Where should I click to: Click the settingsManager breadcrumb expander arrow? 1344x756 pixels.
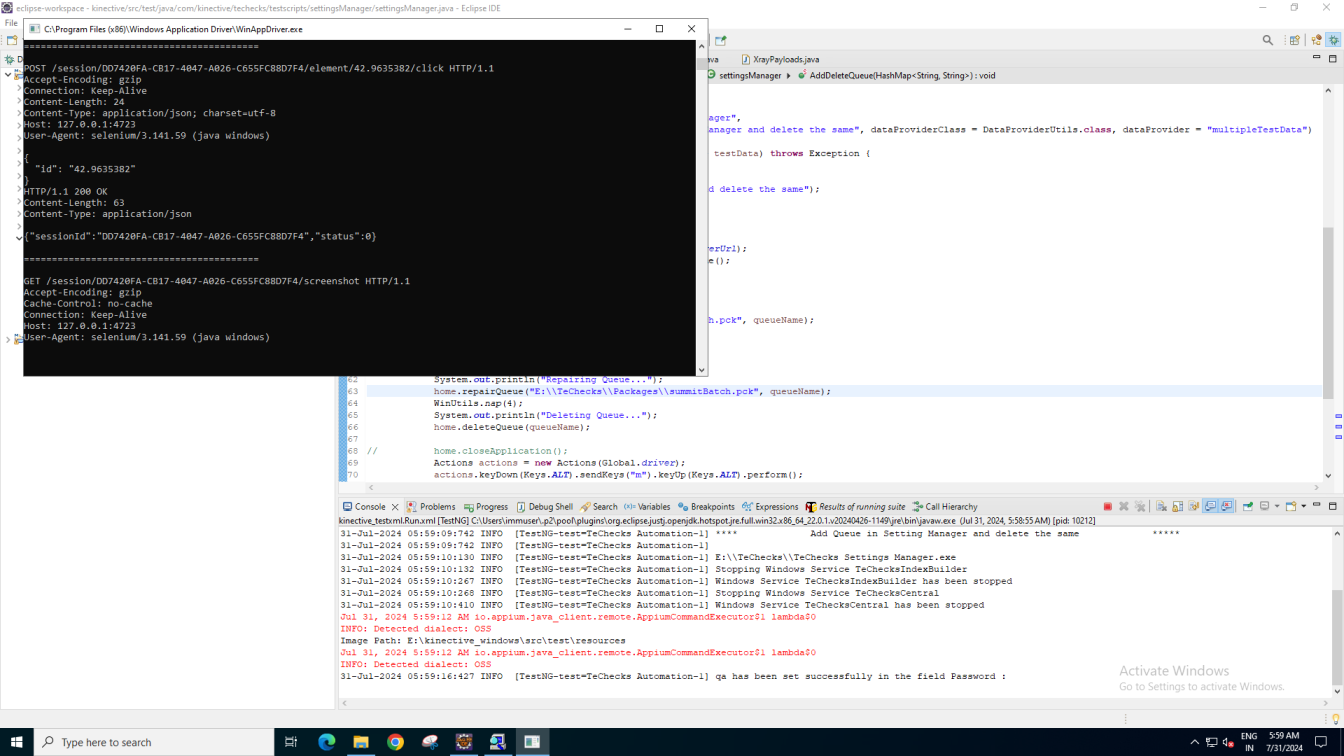click(788, 76)
